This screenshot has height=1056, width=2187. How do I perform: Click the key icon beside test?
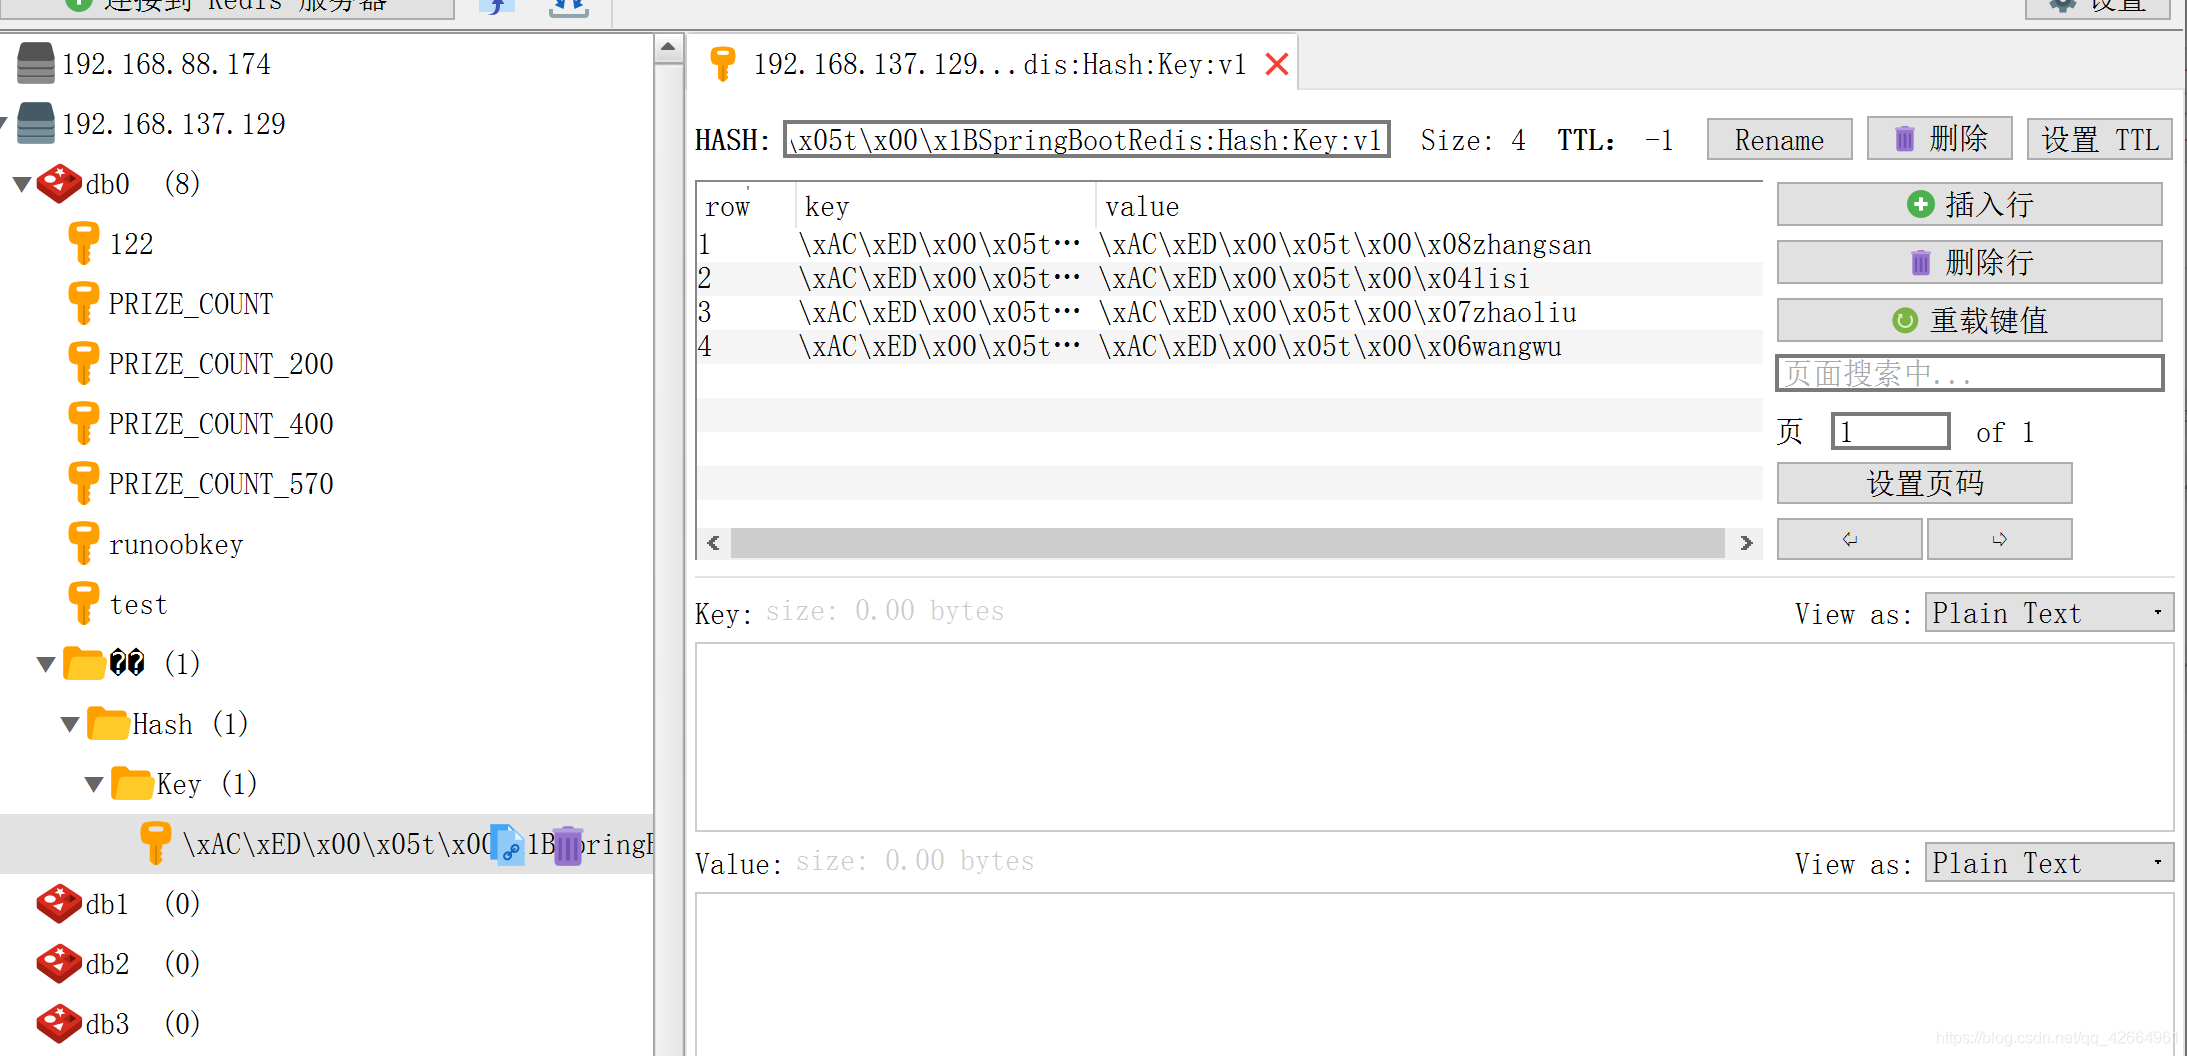pos(83,603)
